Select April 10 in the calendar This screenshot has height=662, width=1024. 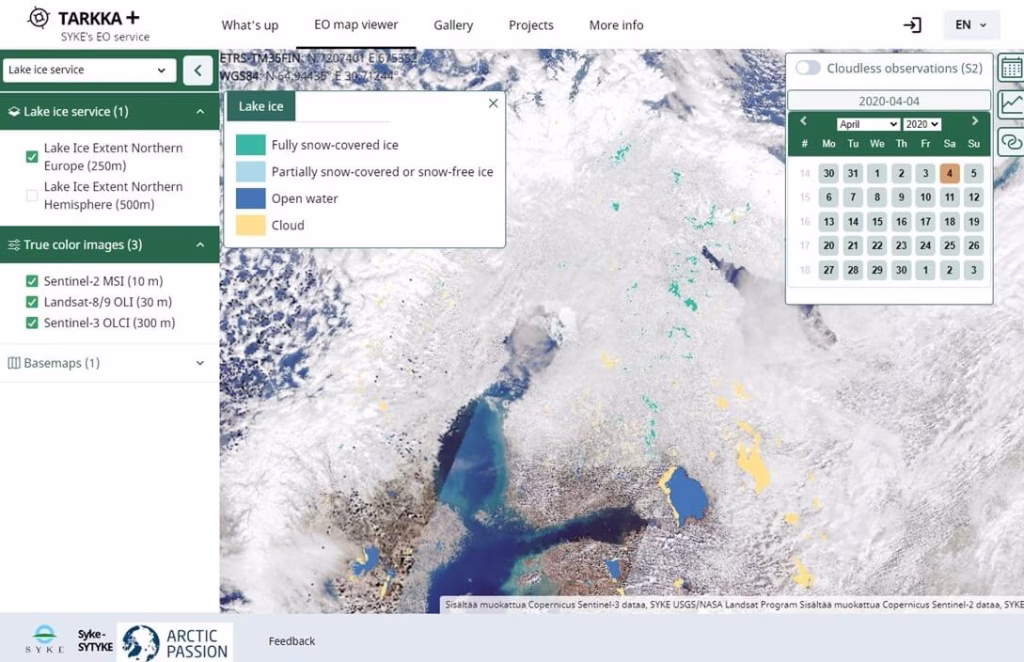point(925,197)
